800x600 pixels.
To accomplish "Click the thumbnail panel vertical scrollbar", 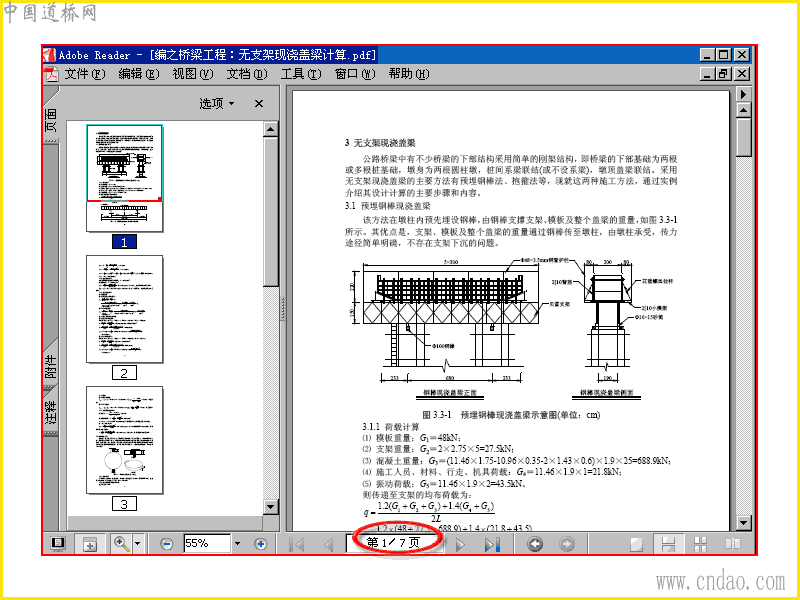I will 271,317.
